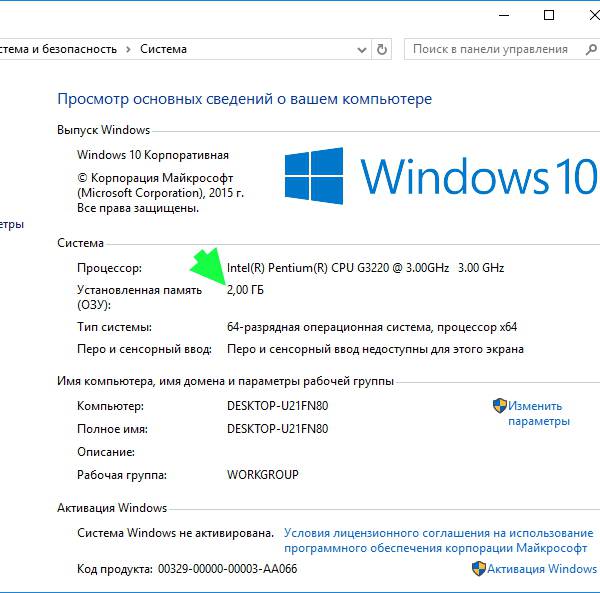Click the 'Рабочая группа:' label
Image resolution: width=600 pixels, height=593 pixels.
coord(122,475)
